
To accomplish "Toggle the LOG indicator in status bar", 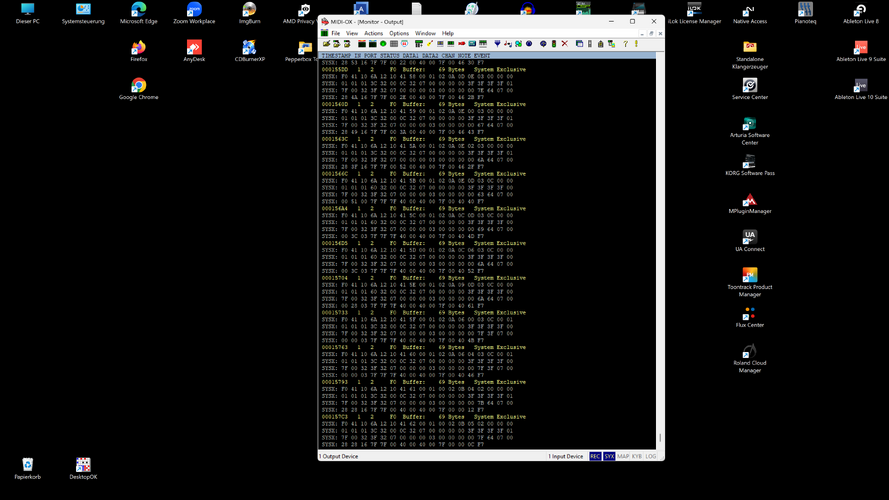I will 650,456.
